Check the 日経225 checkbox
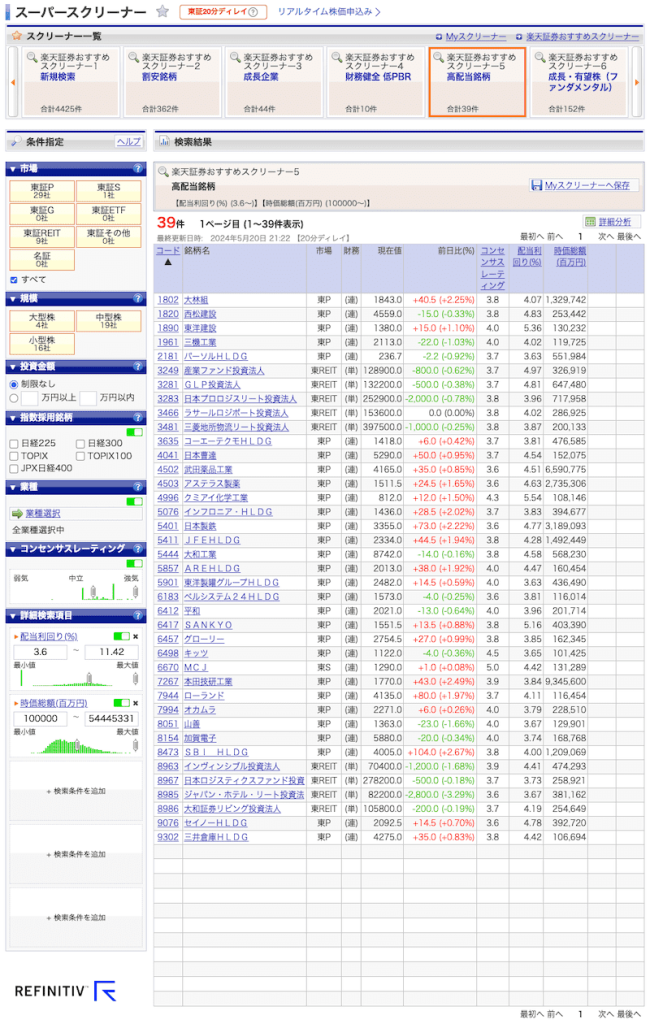650x1024 pixels. tap(14, 443)
